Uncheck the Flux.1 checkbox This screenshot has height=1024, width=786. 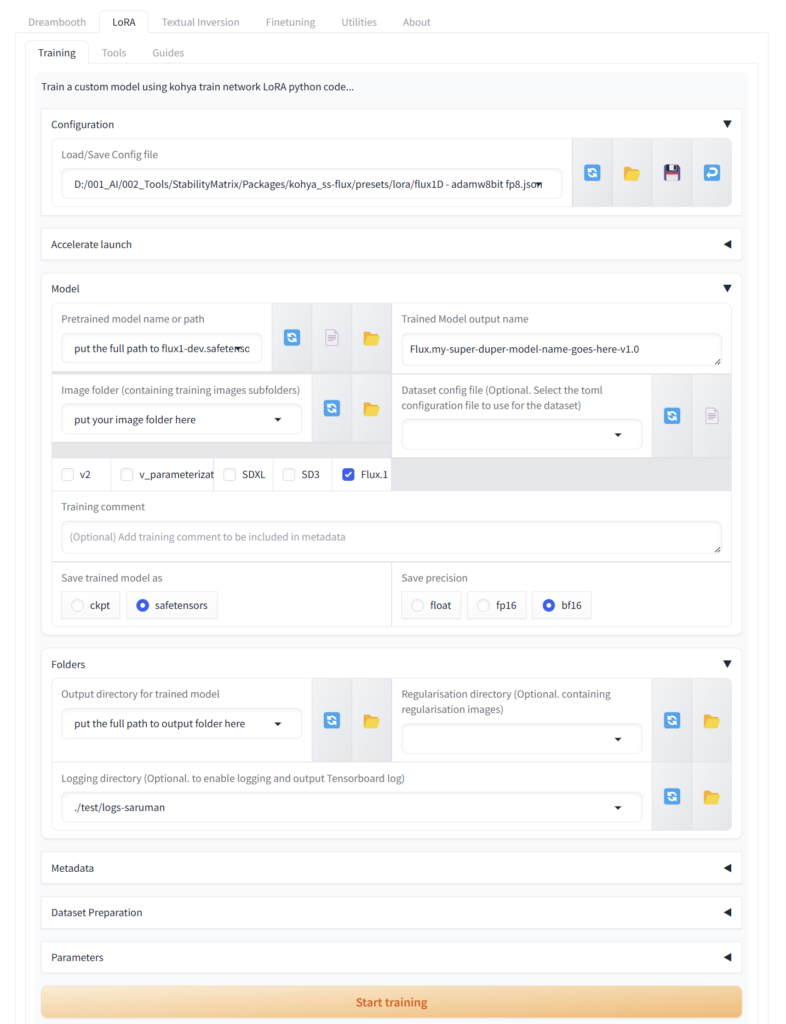[x=348, y=474]
